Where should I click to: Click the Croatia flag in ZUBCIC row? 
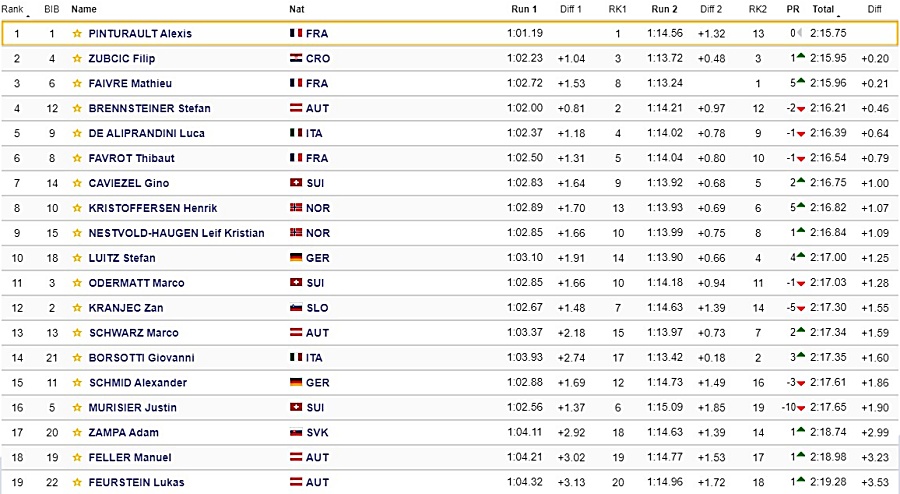[x=296, y=58]
